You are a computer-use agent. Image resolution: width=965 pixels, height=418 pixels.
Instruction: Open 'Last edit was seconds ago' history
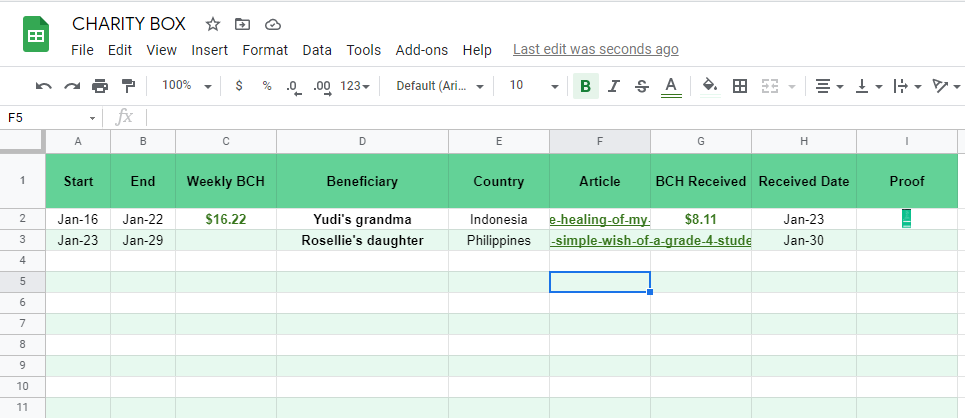(596, 49)
